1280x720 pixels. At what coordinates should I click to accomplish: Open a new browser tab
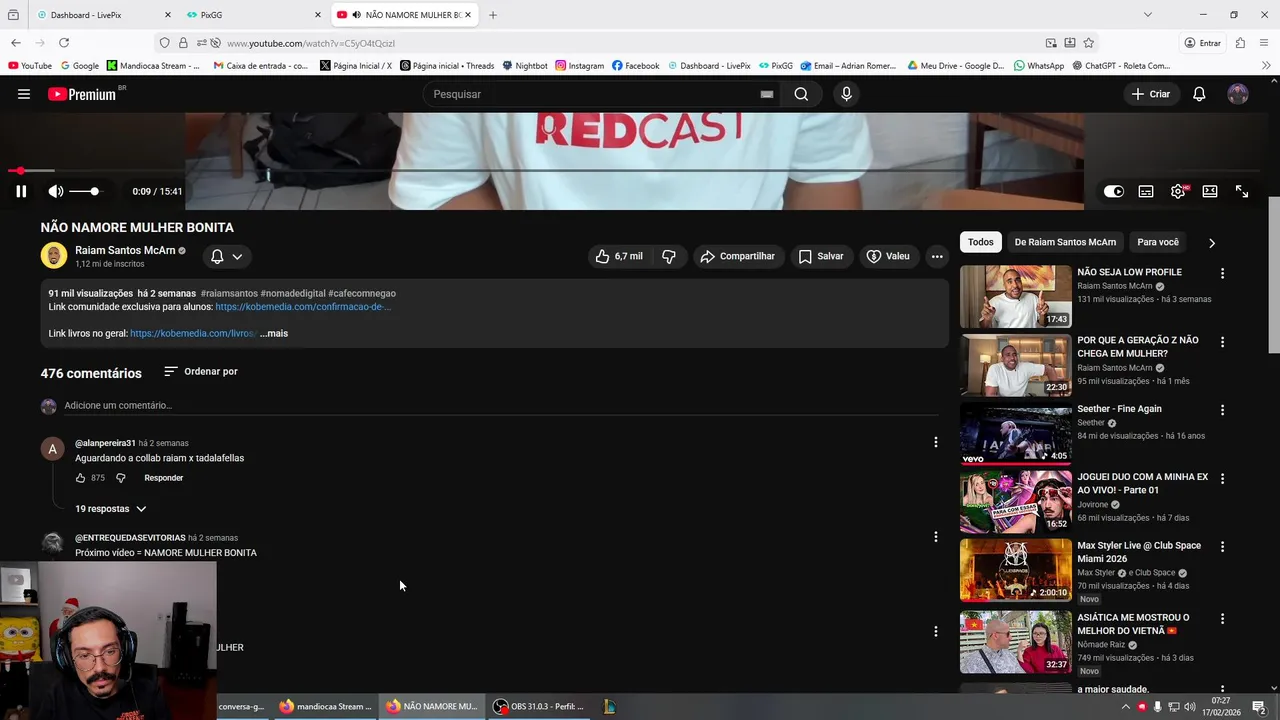492,15
